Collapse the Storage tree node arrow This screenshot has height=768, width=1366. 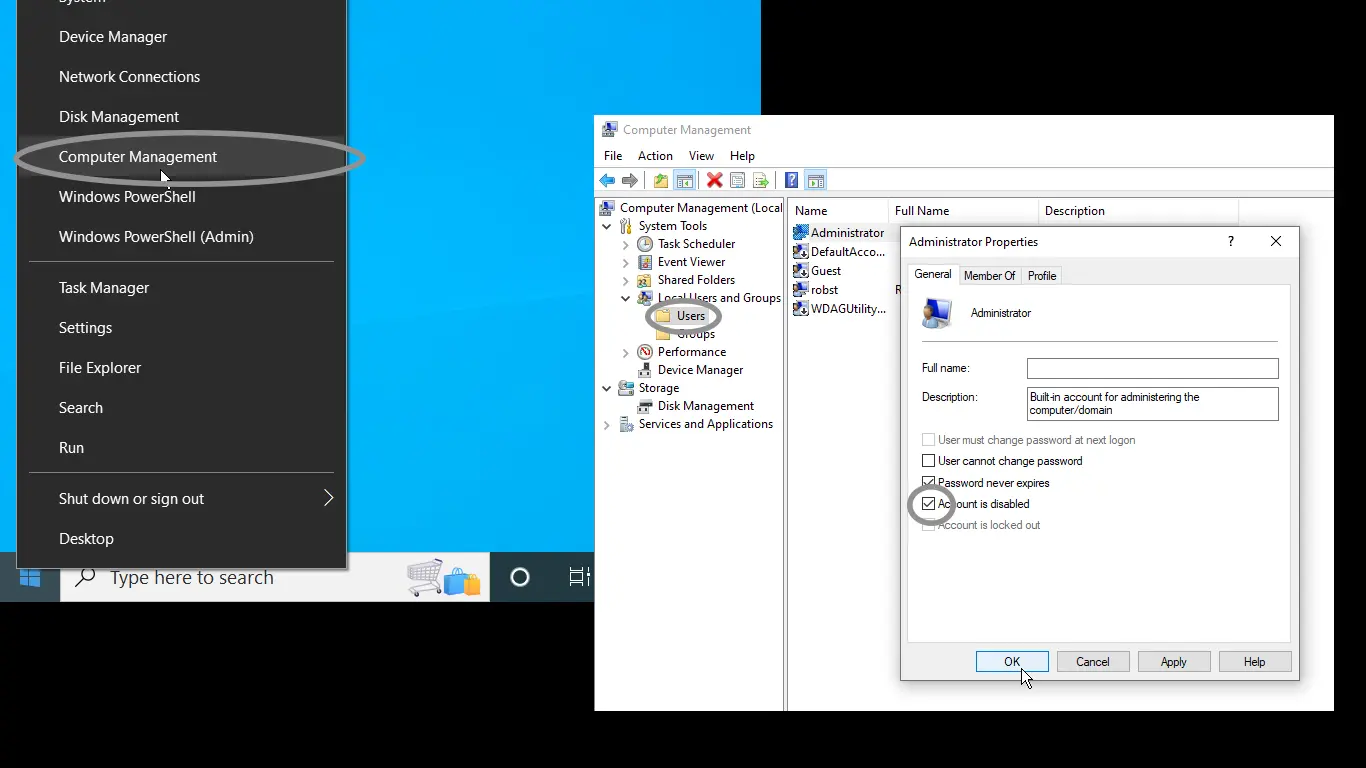pyautogui.click(x=607, y=388)
